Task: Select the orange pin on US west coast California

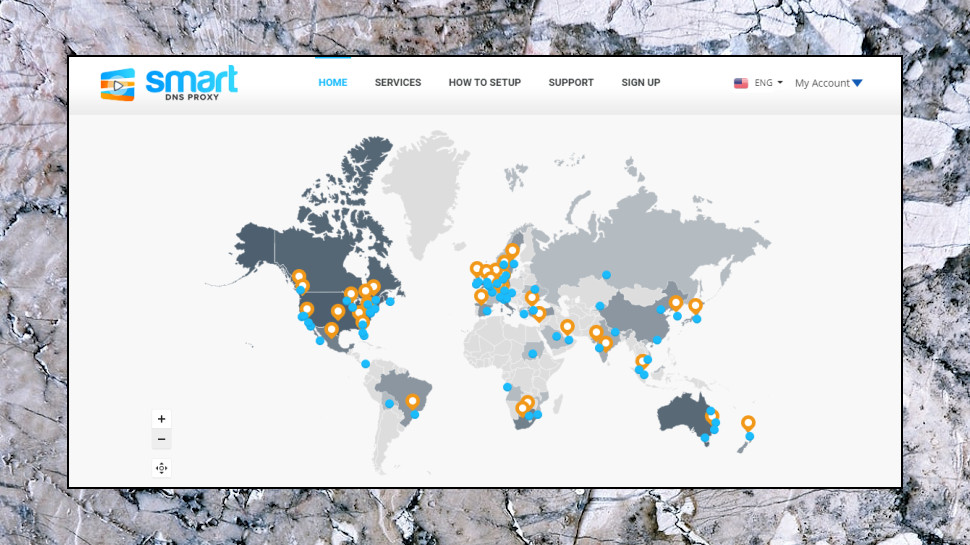Action: (307, 309)
